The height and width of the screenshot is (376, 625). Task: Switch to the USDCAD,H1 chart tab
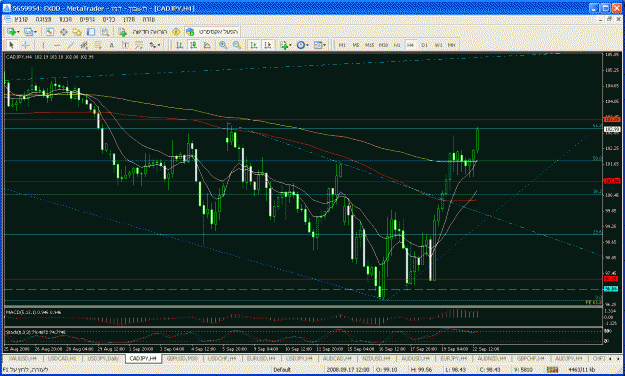[x=62, y=358]
